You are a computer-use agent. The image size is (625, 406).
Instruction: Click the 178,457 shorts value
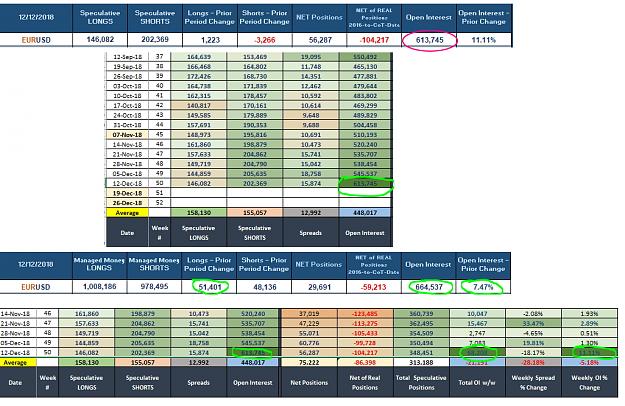coord(255,96)
